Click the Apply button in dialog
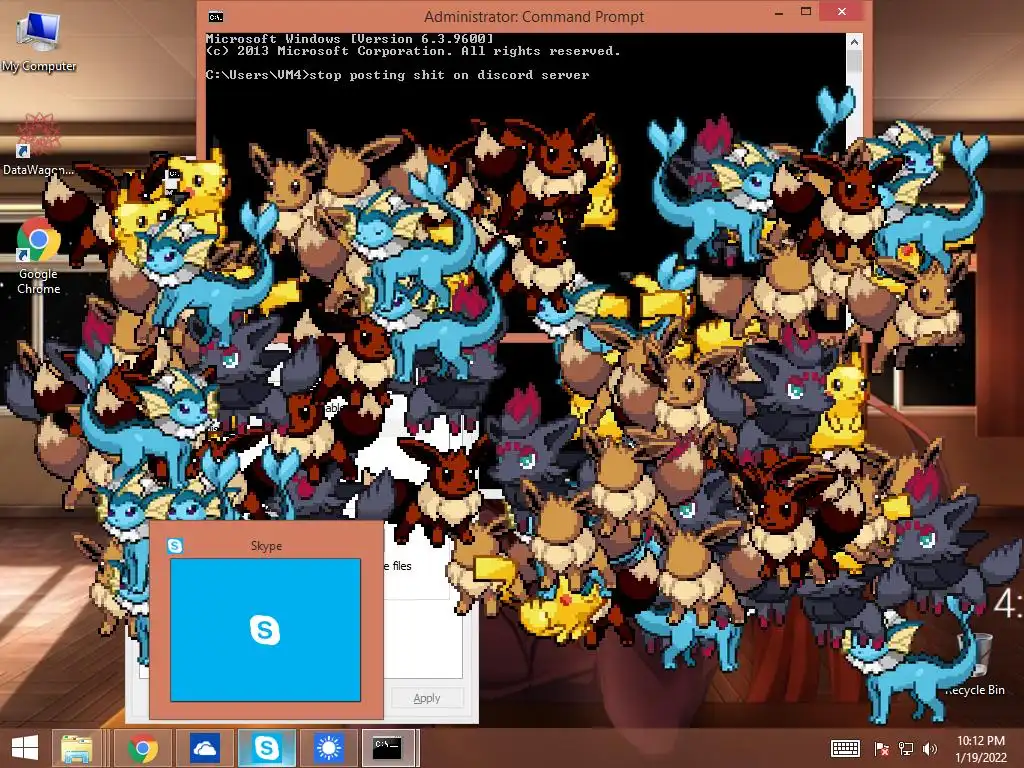Screen dimensions: 1024x768 [x=427, y=698]
